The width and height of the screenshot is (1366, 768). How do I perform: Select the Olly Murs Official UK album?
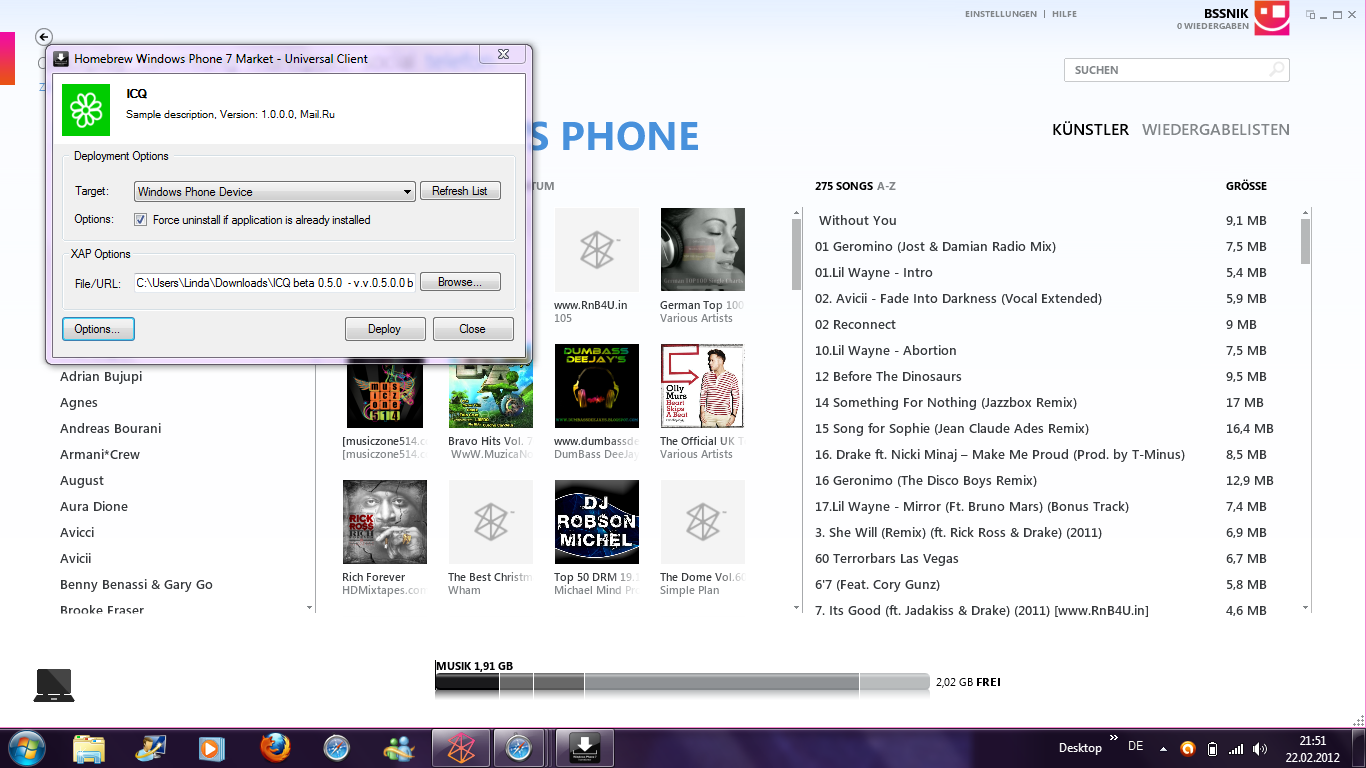702,386
